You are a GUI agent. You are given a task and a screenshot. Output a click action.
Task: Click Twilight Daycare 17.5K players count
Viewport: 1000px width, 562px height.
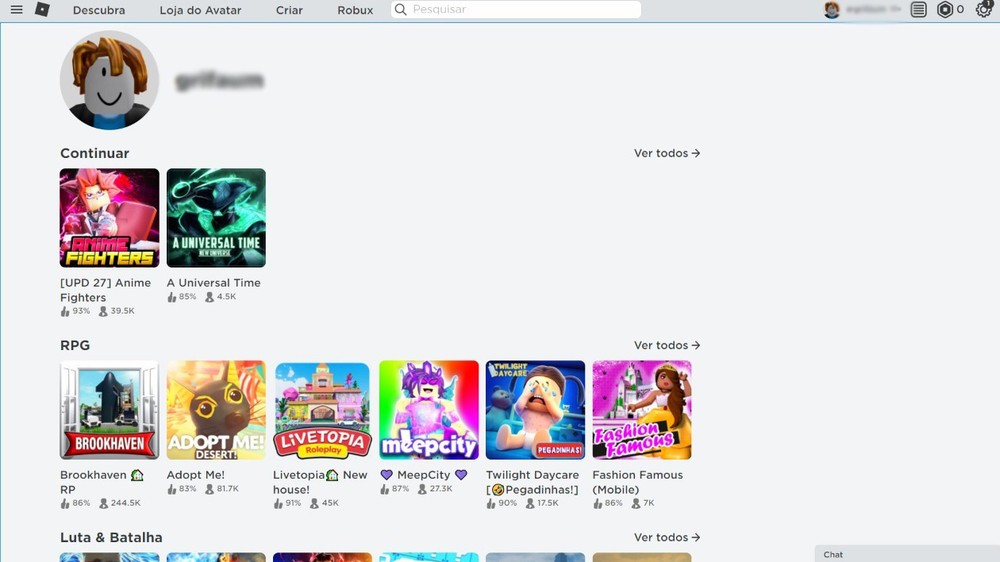542,503
